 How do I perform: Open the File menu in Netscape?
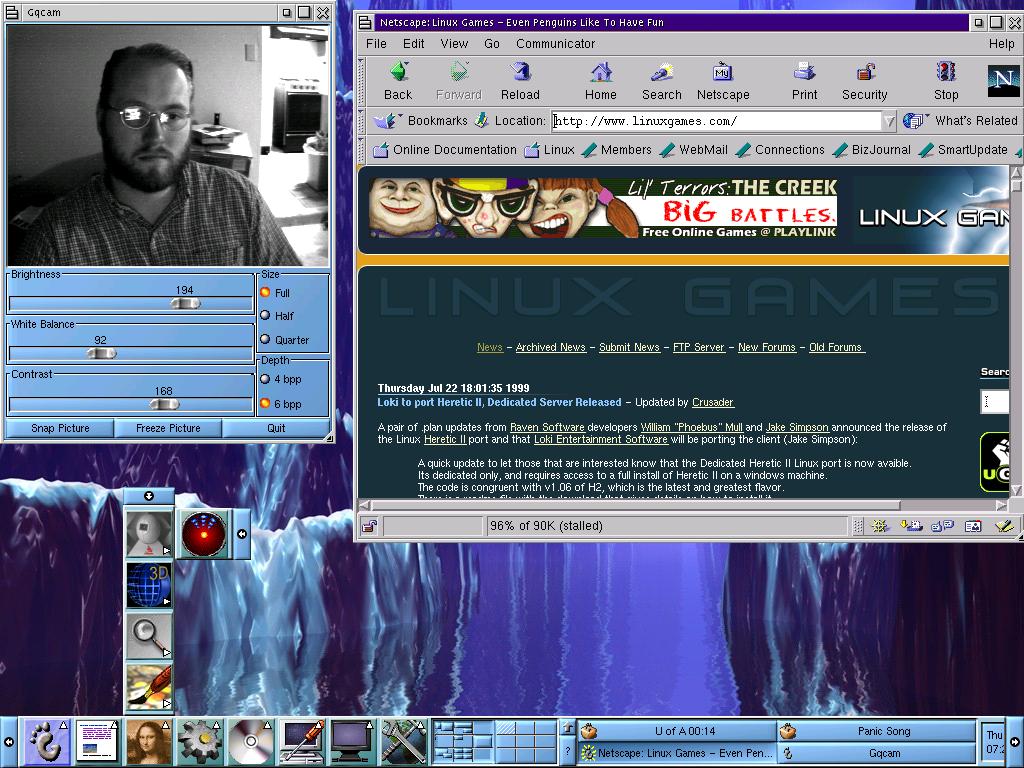click(376, 44)
